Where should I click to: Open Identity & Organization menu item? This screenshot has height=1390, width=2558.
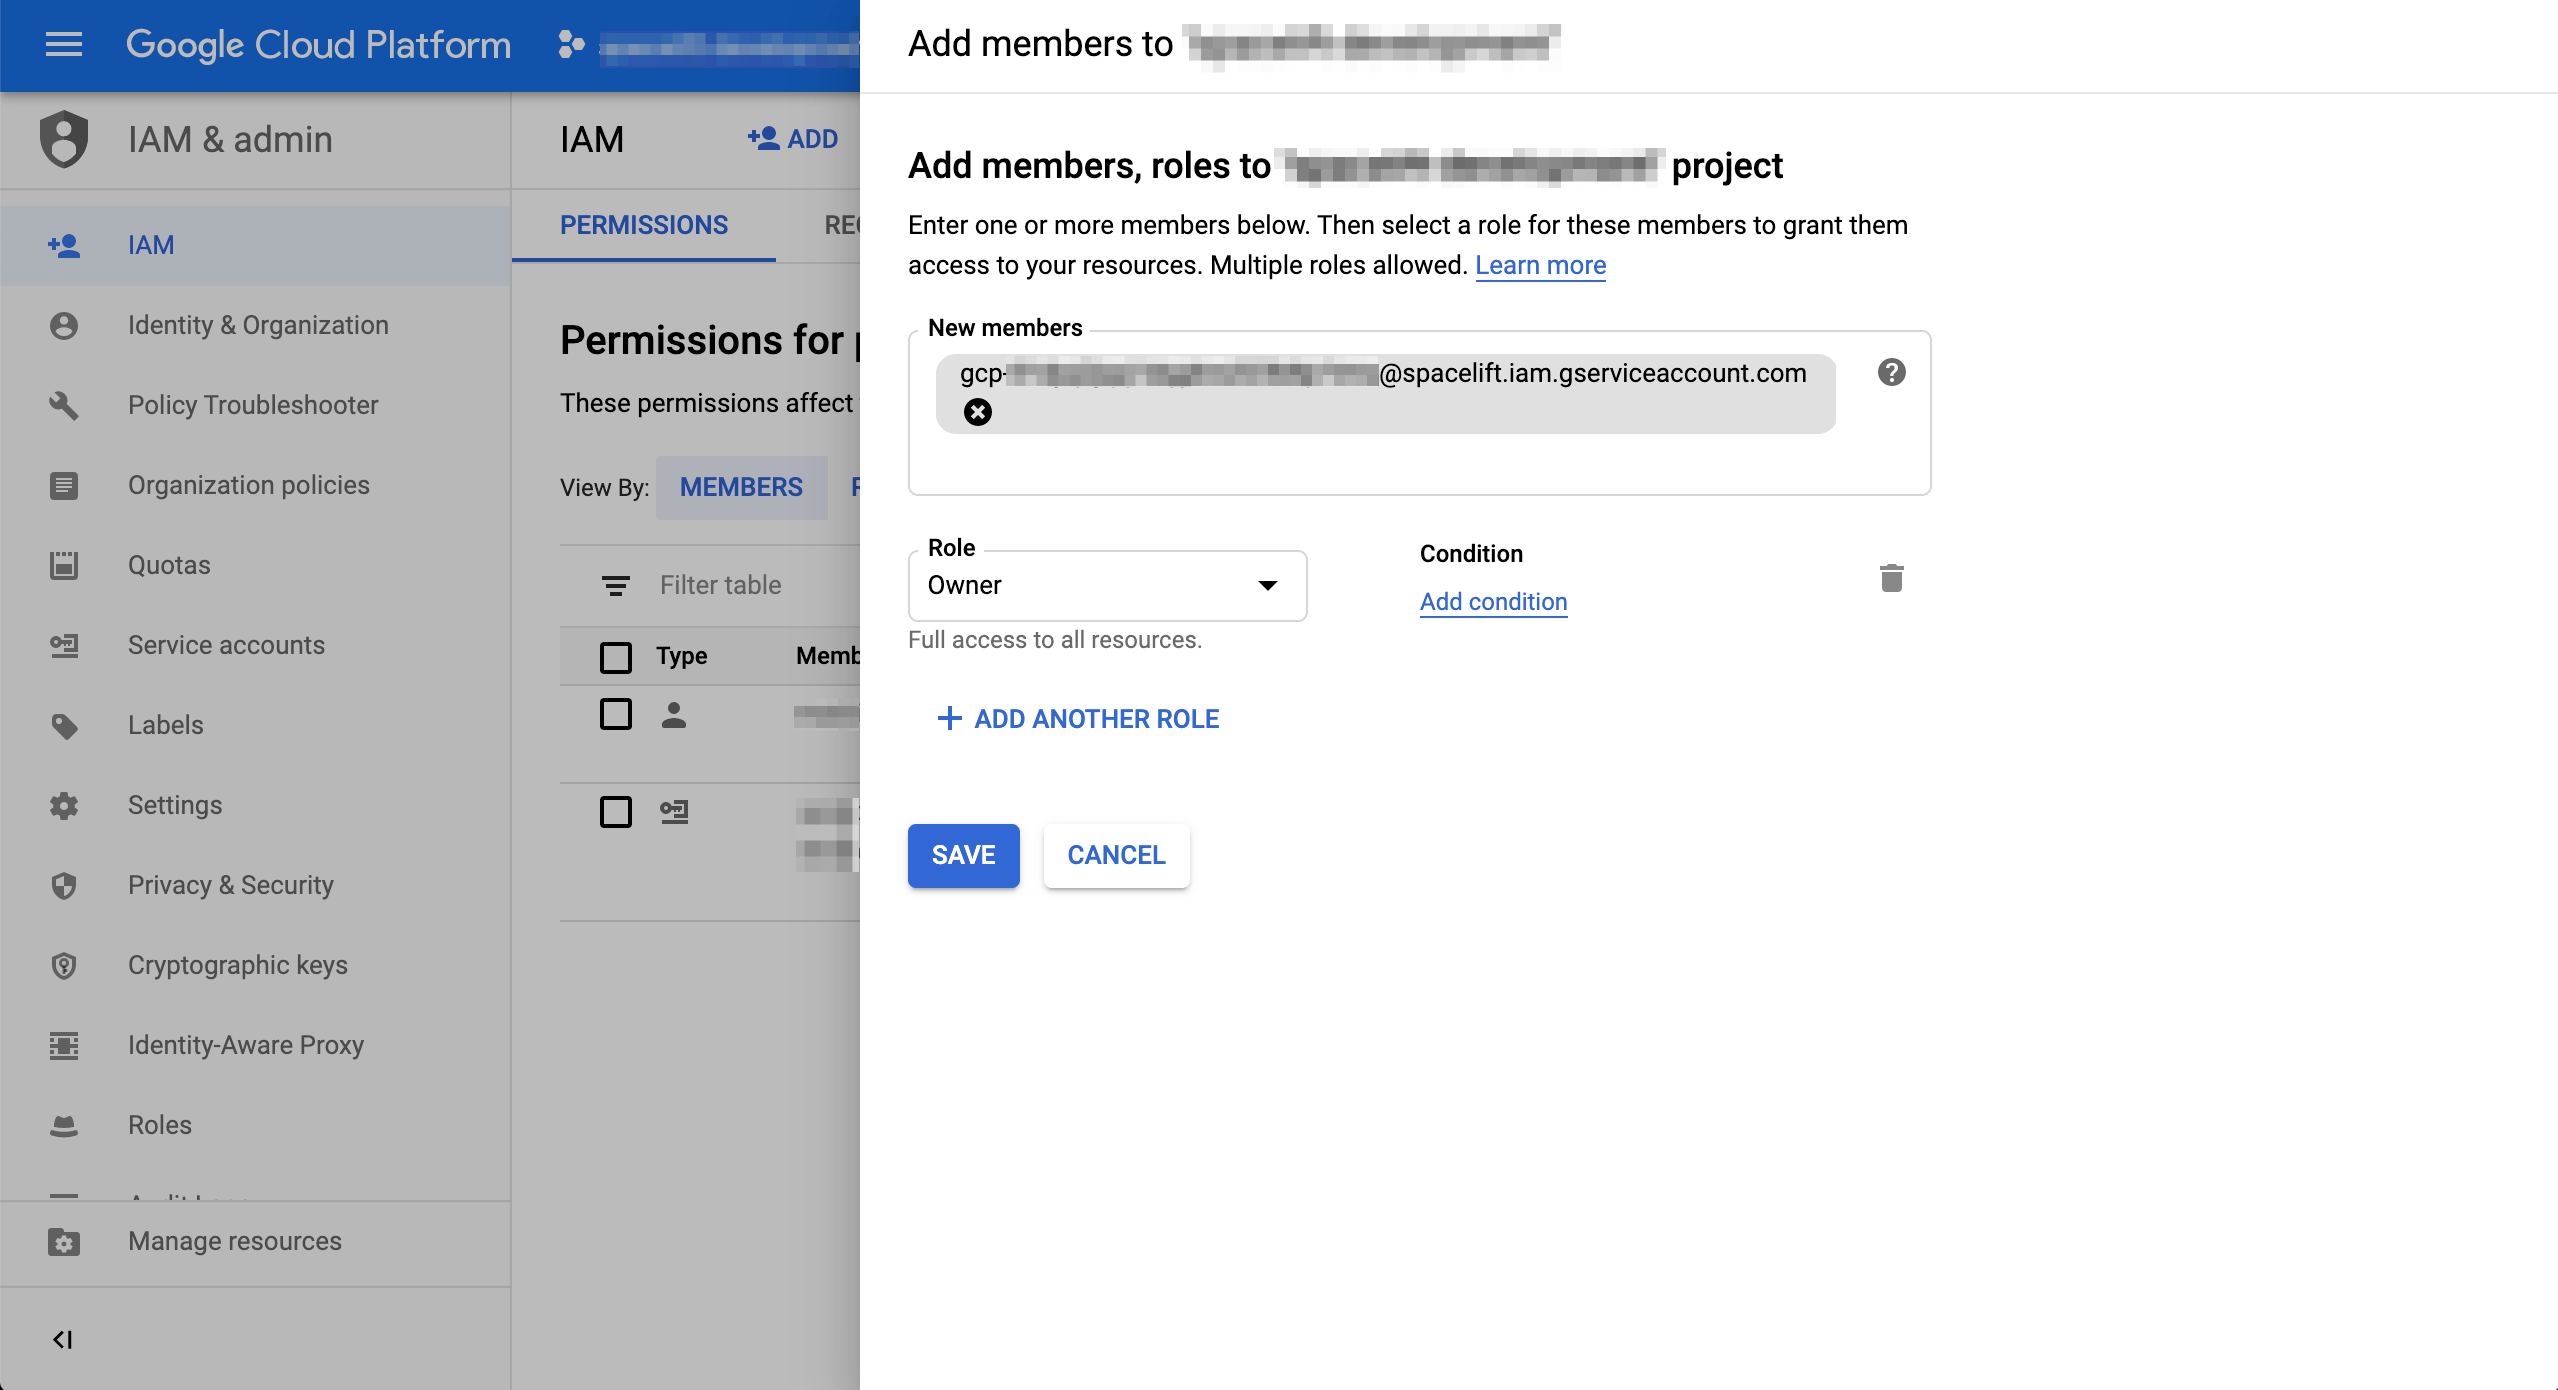point(257,325)
